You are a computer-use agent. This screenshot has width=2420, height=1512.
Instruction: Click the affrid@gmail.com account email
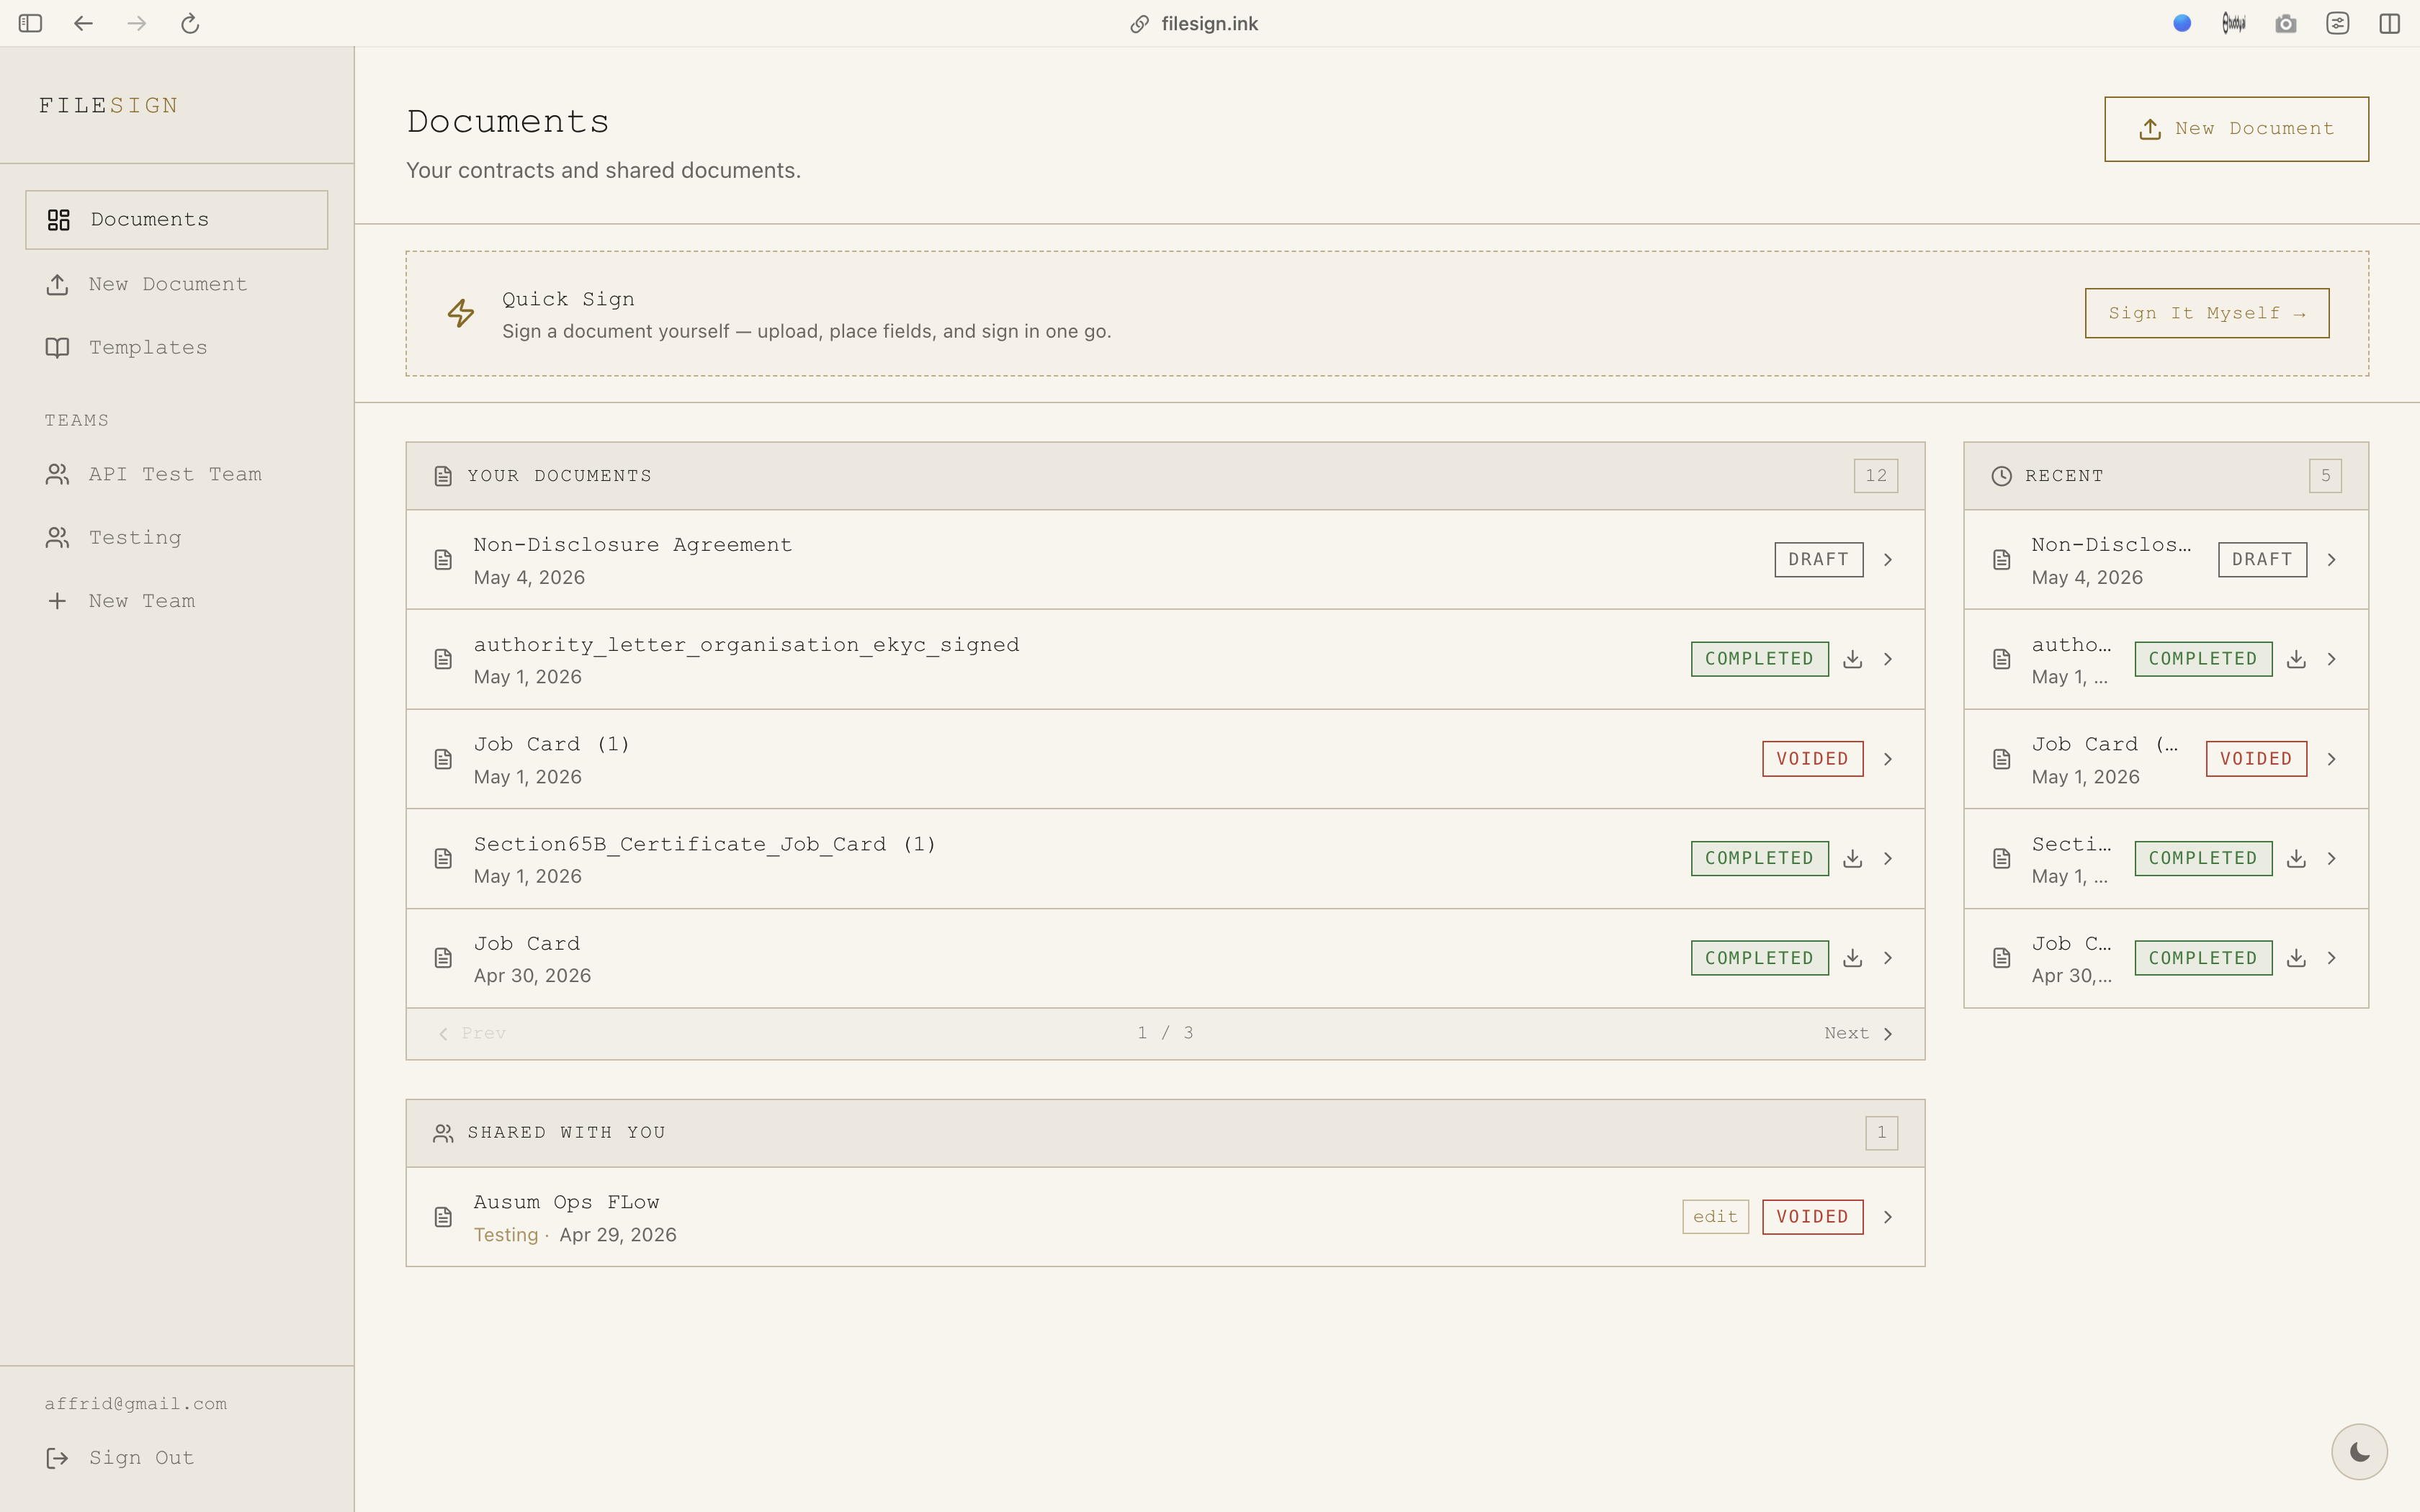[x=135, y=1404]
